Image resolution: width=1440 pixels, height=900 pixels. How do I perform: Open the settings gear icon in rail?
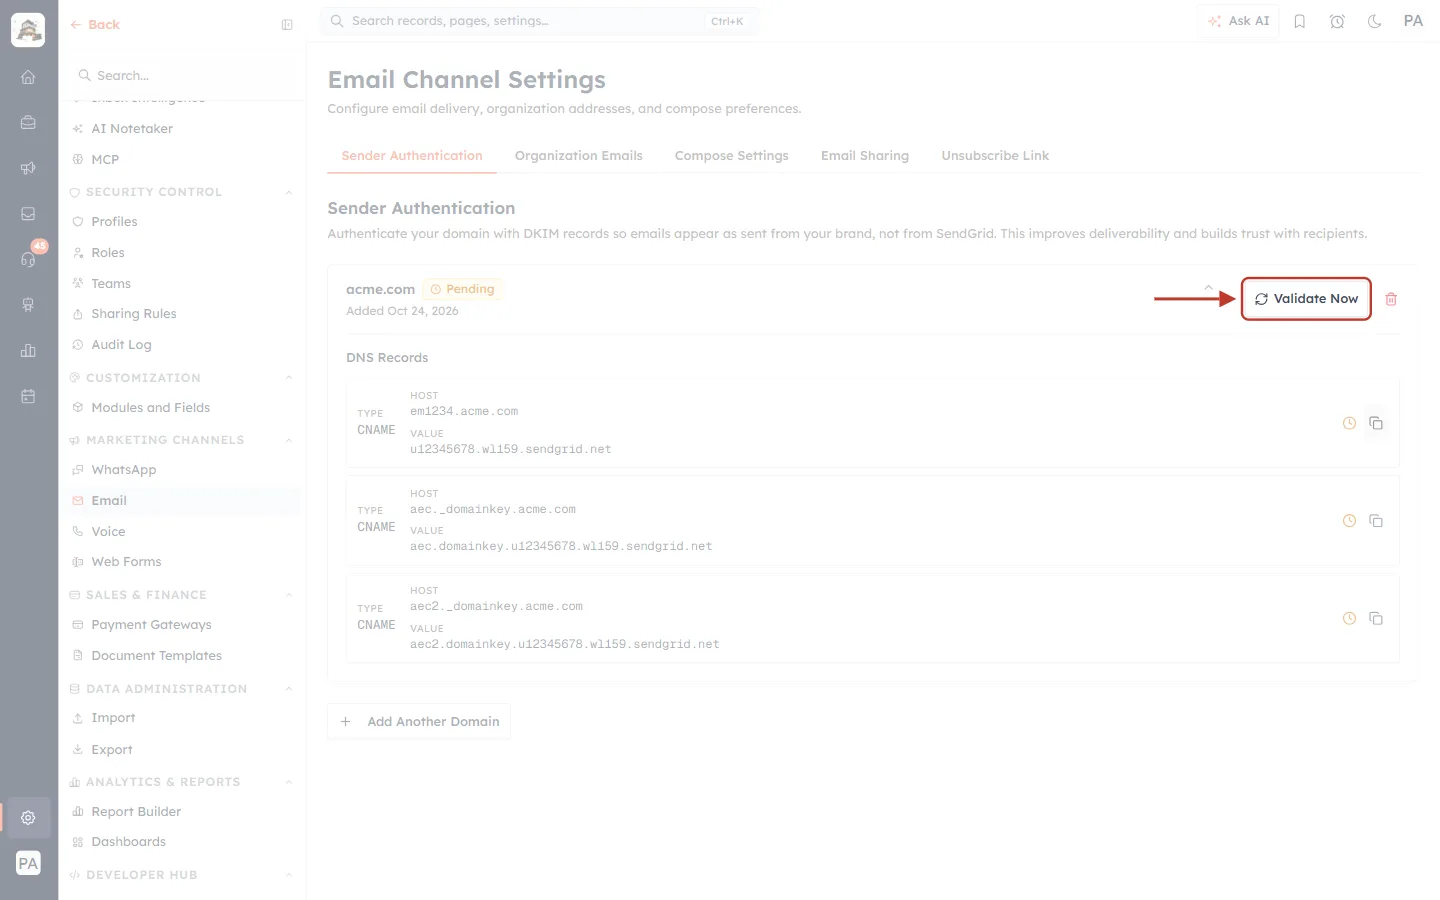click(x=28, y=818)
